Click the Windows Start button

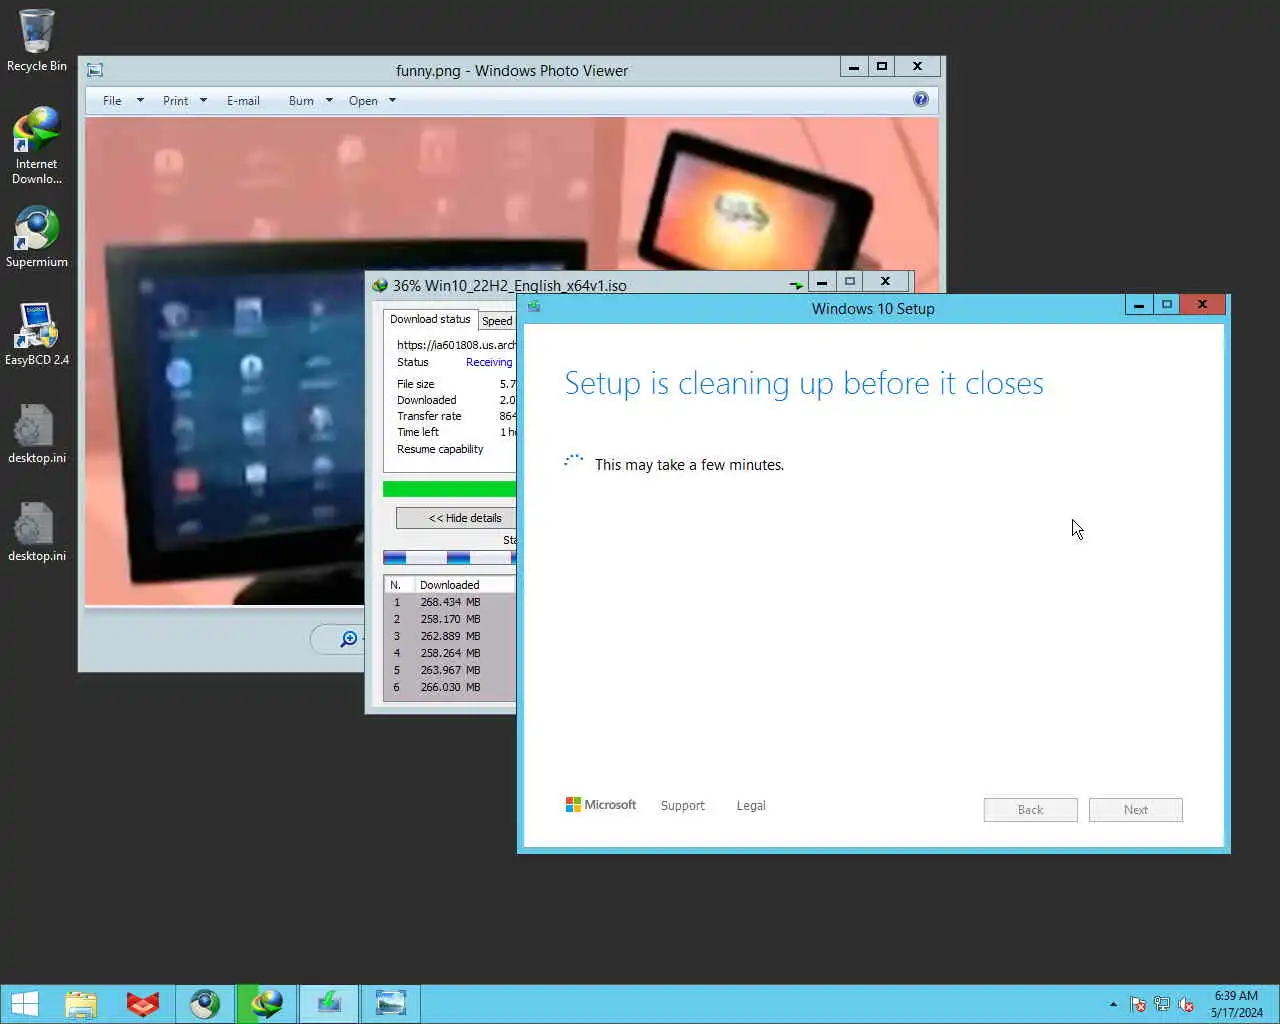click(25, 1004)
